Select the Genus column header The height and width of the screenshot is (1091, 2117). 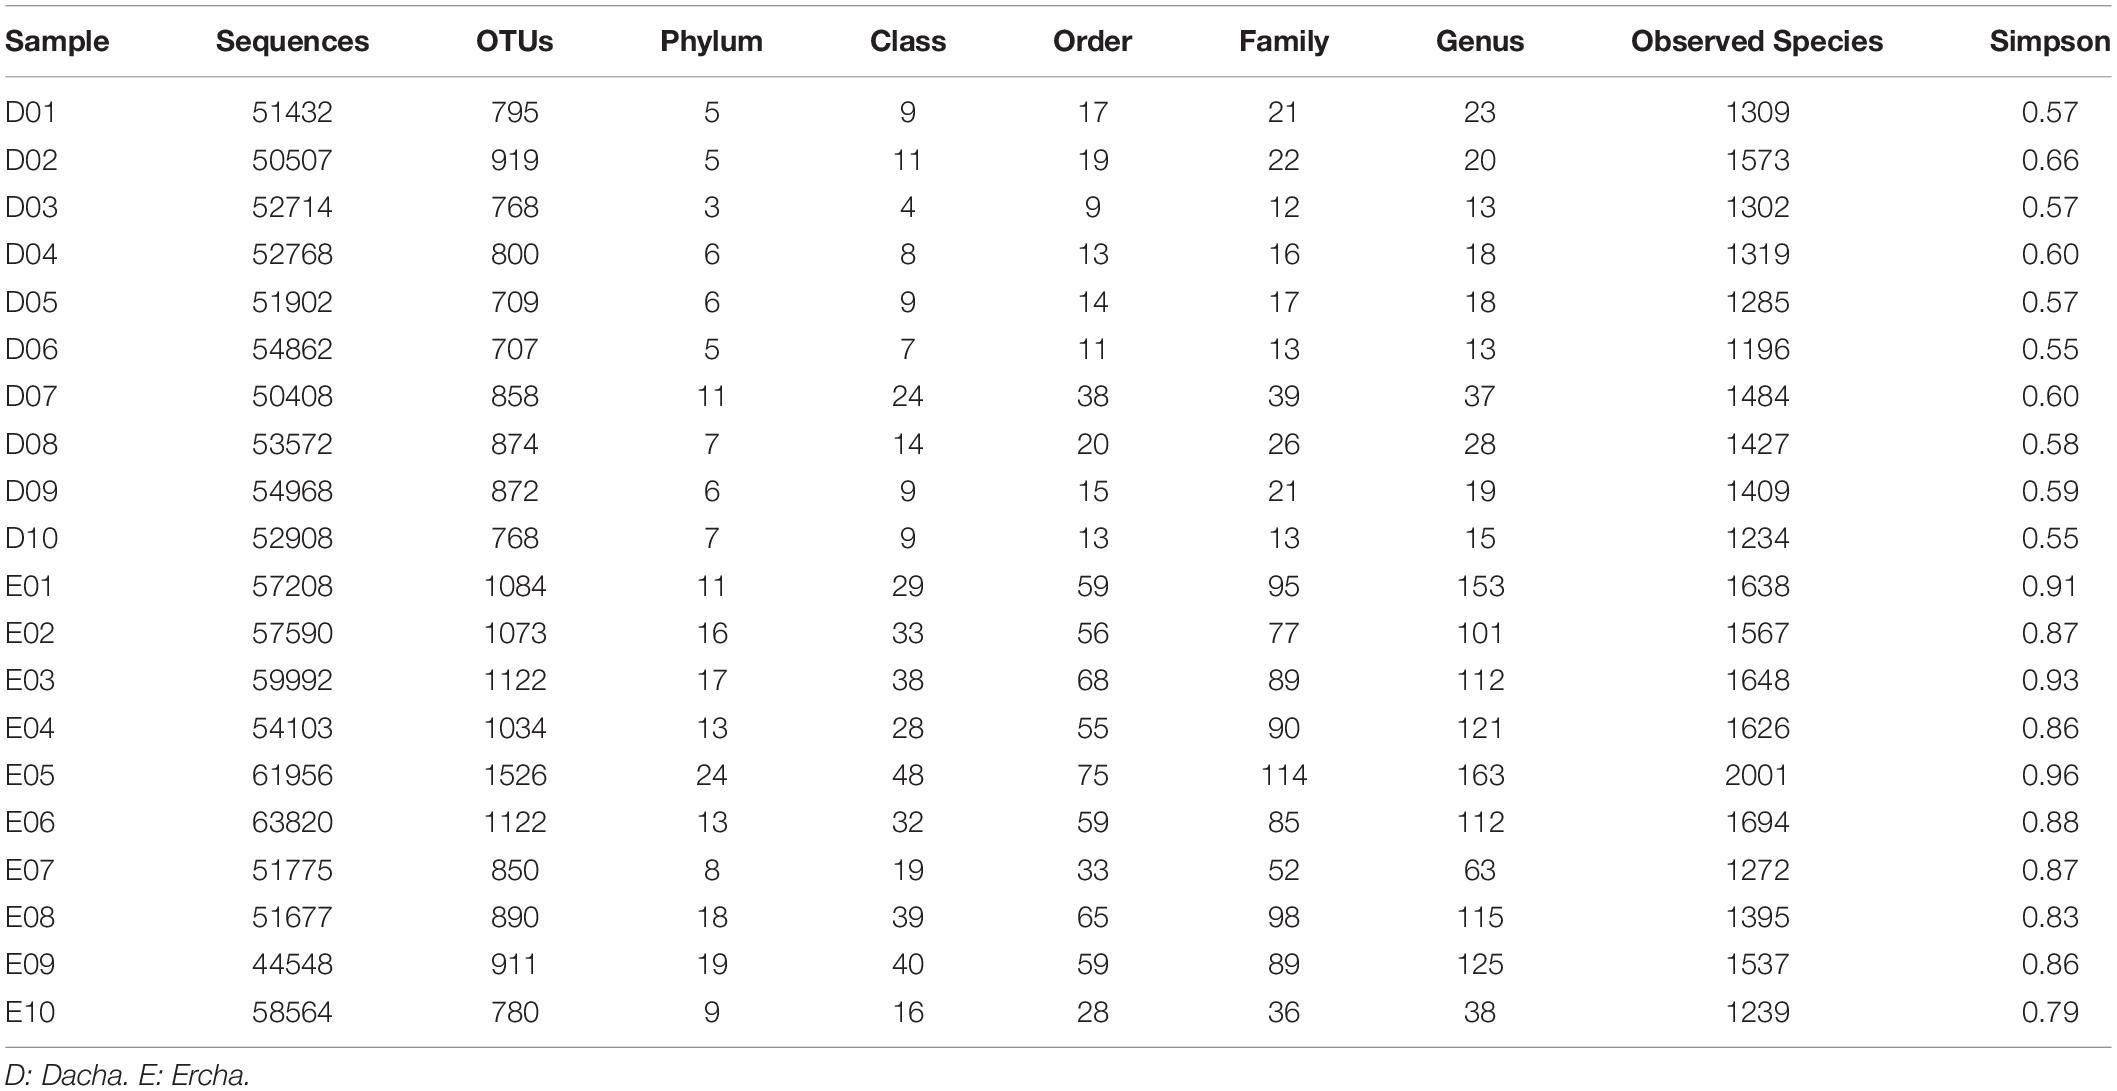[1480, 41]
